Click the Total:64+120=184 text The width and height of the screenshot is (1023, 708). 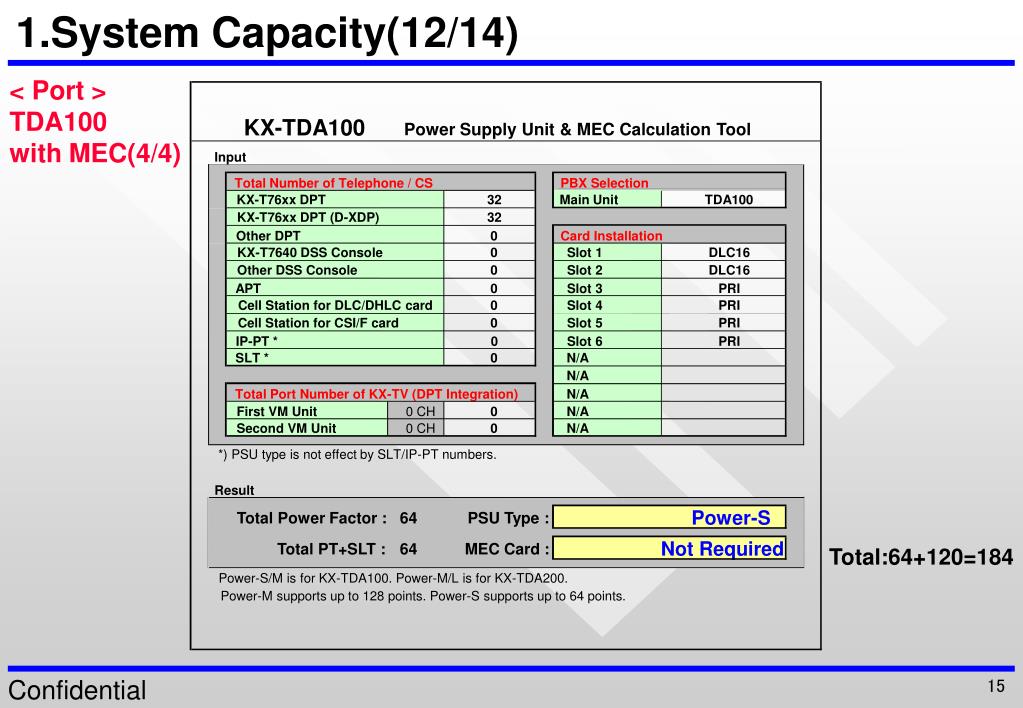(x=921, y=557)
